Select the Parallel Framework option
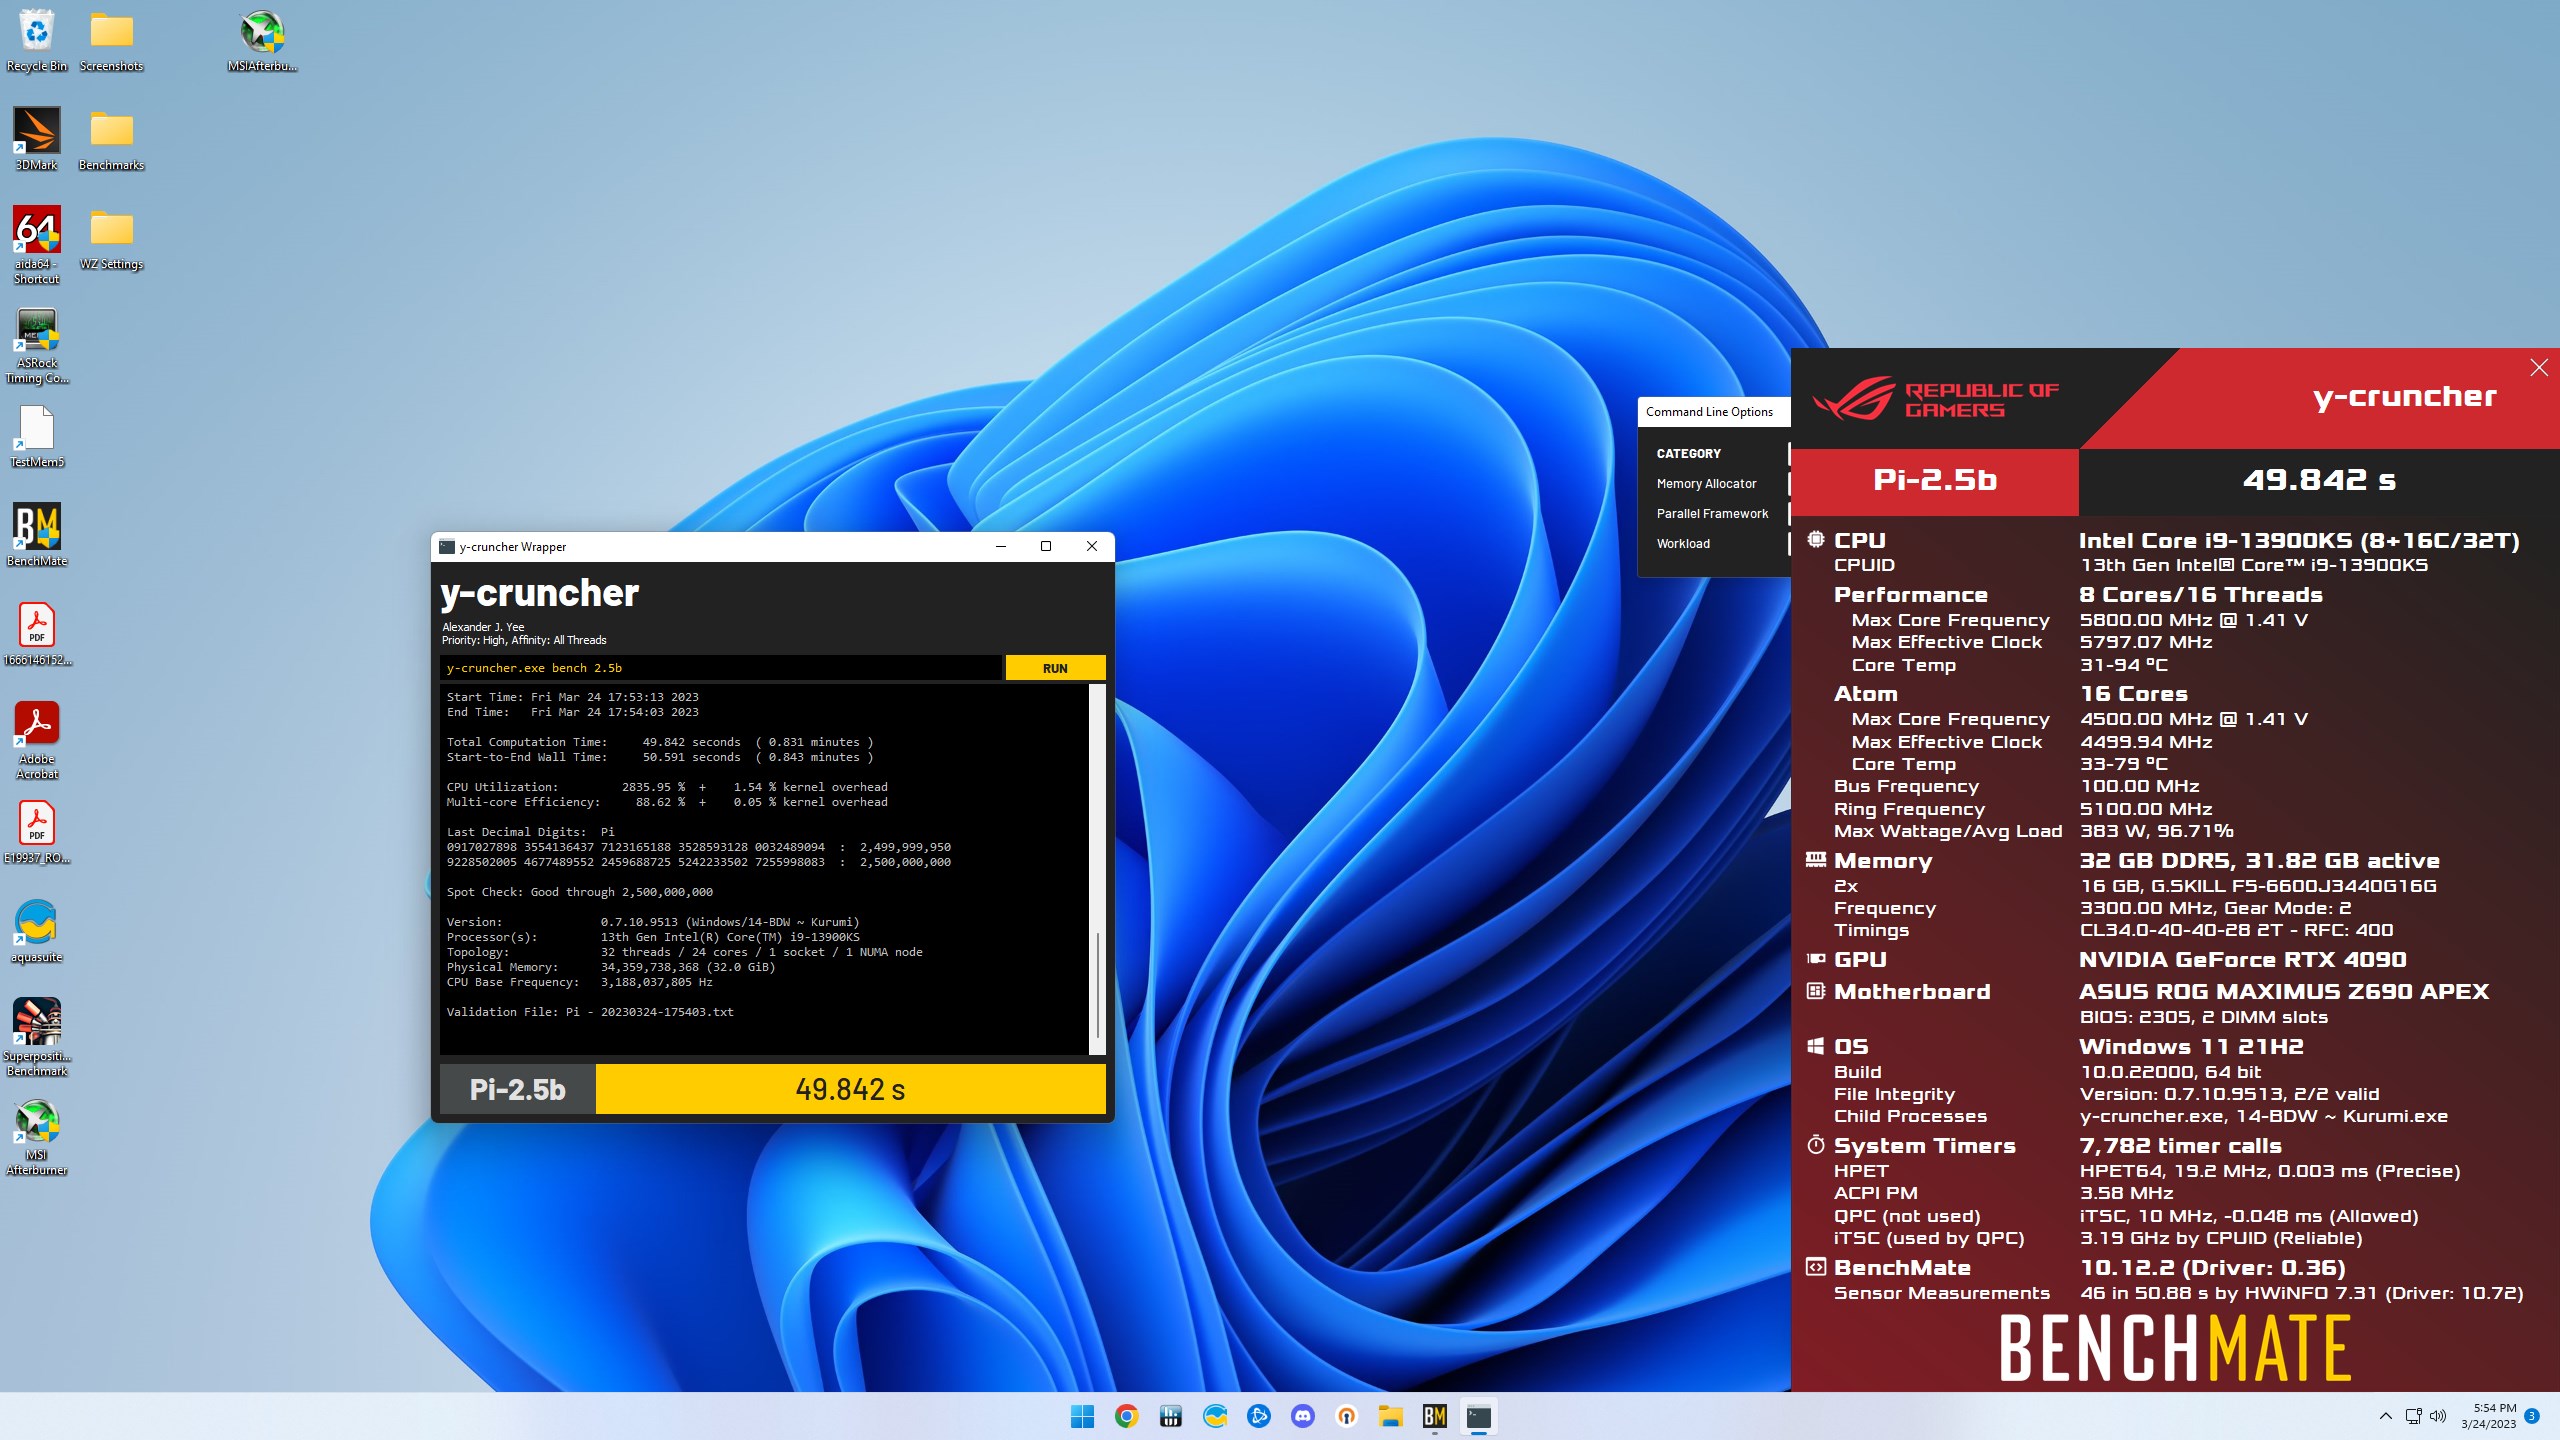This screenshot has width=2560, height=1440. 1712,514
